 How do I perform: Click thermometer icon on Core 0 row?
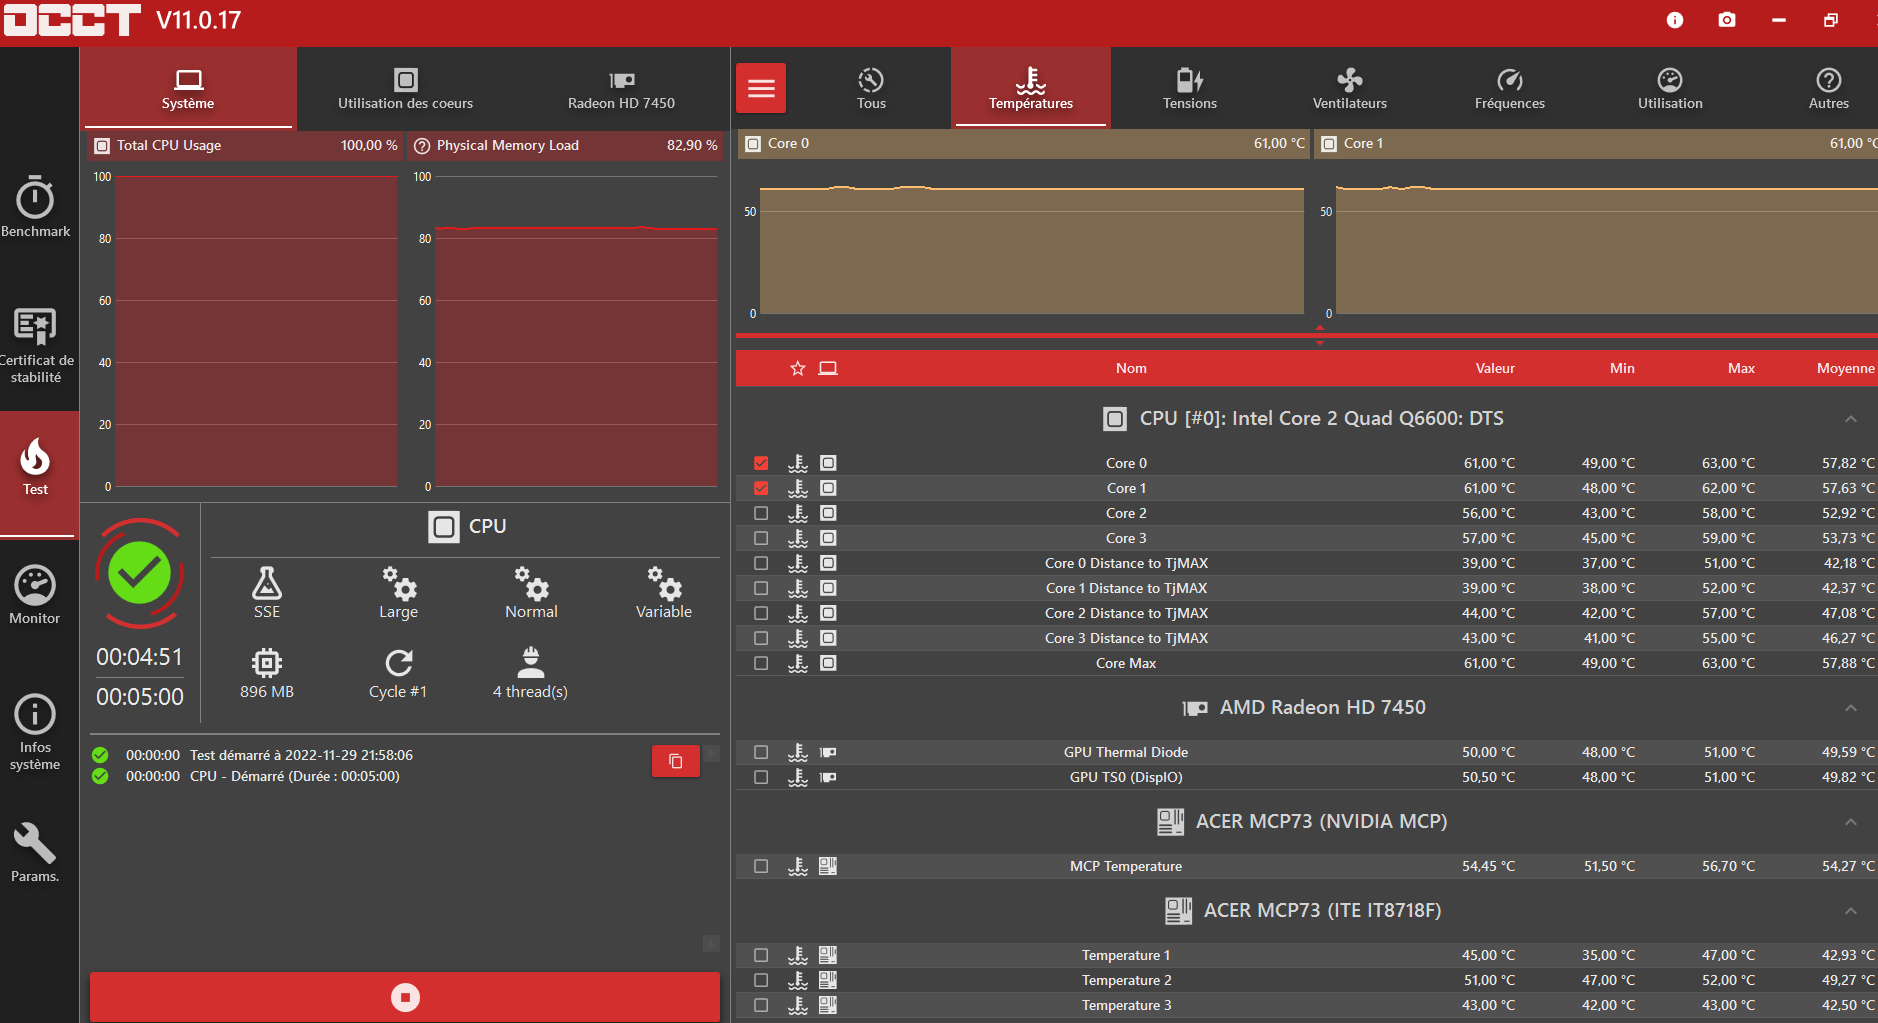click(798, 463)
